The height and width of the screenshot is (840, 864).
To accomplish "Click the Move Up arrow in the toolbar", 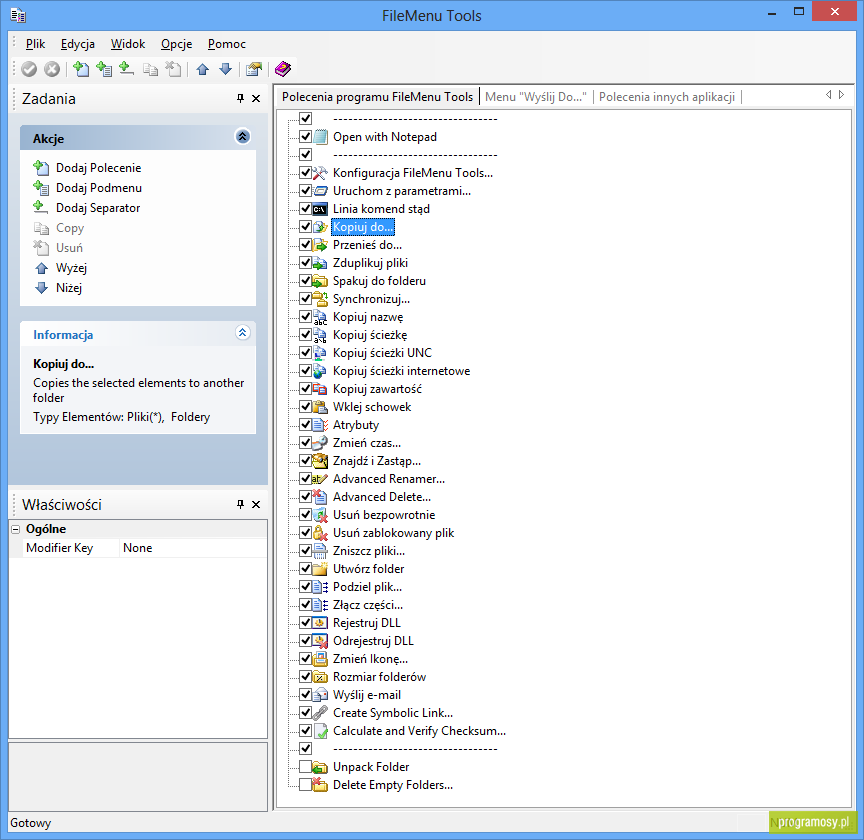I will 203,69.
